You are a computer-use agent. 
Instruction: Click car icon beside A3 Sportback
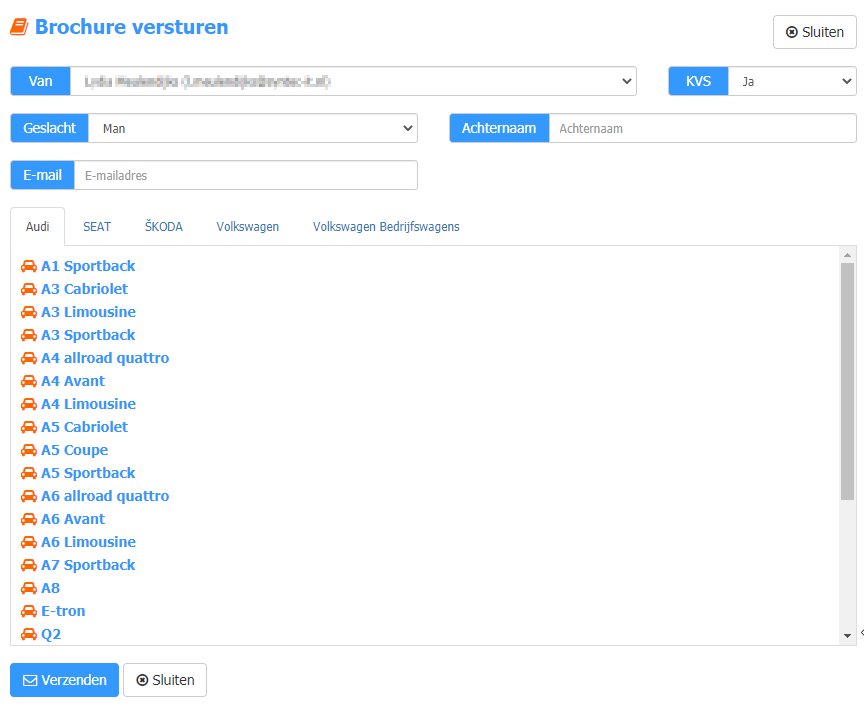coord(29,335)
